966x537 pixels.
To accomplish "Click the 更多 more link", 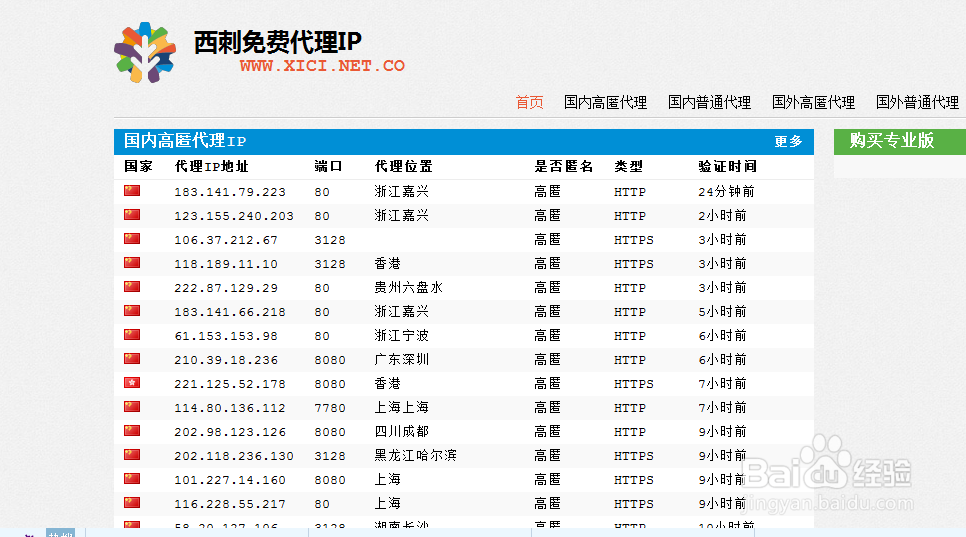I will click(788, 142).
